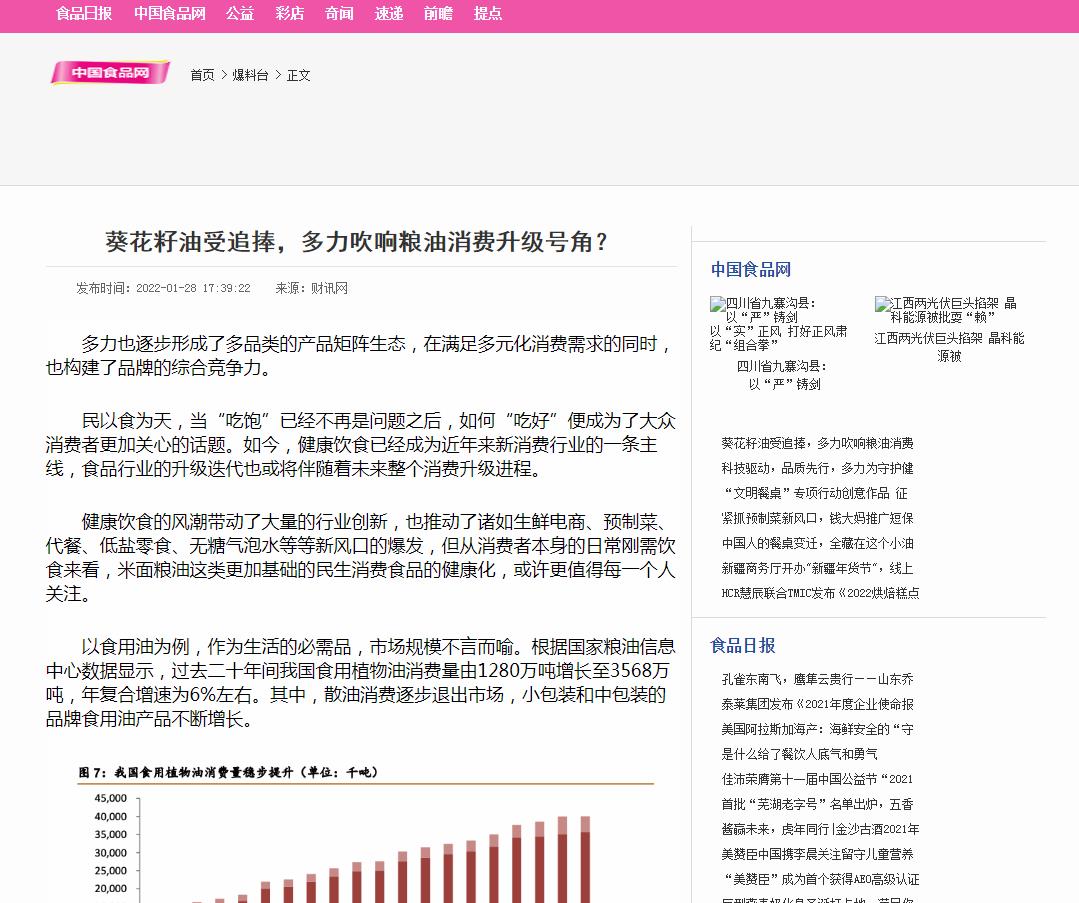Click the 中国食品网 pink logo
Viewport: 1079px width, 903px height.
[110, 72]
